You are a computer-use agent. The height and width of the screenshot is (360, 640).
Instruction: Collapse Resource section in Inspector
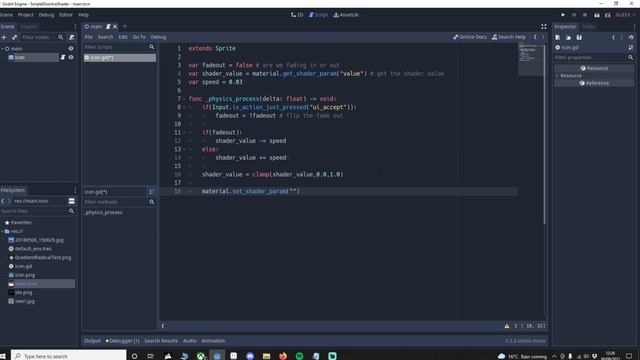557,76
